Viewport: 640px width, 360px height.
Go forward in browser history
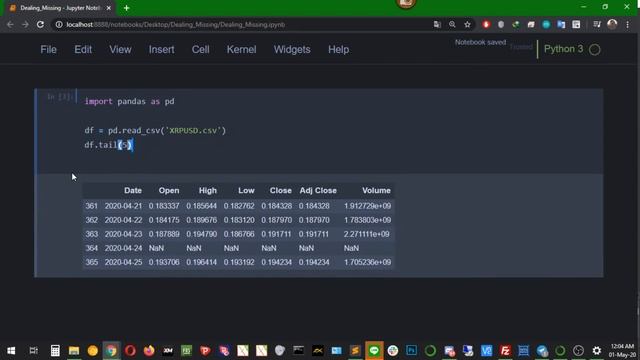25,24
